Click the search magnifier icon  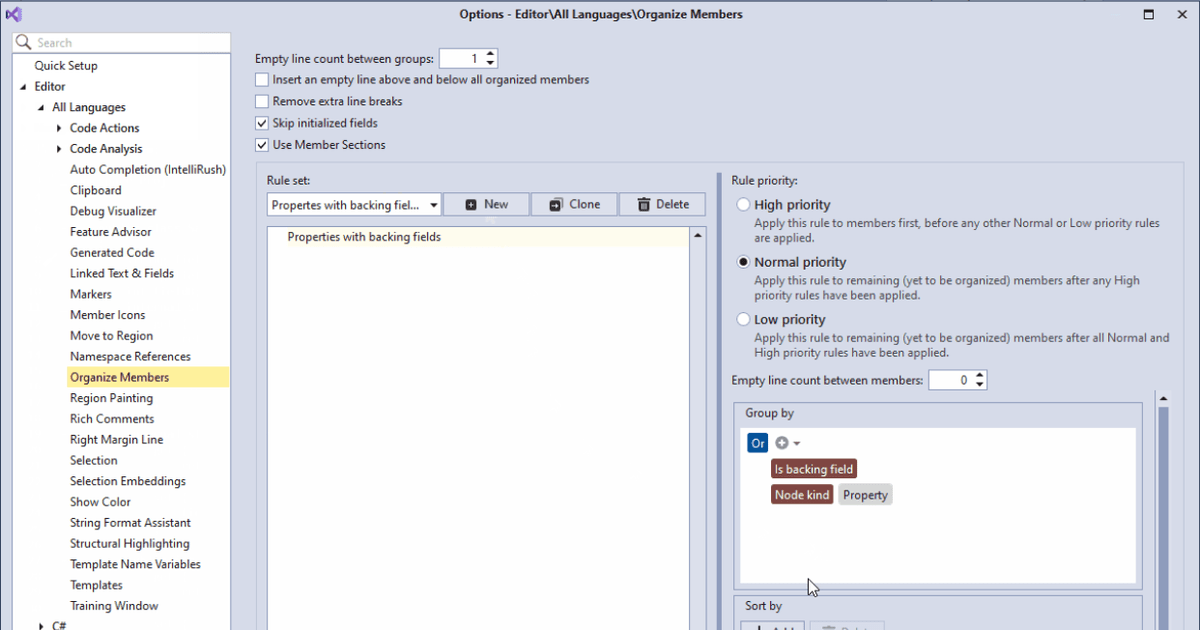tap(25, 43)
